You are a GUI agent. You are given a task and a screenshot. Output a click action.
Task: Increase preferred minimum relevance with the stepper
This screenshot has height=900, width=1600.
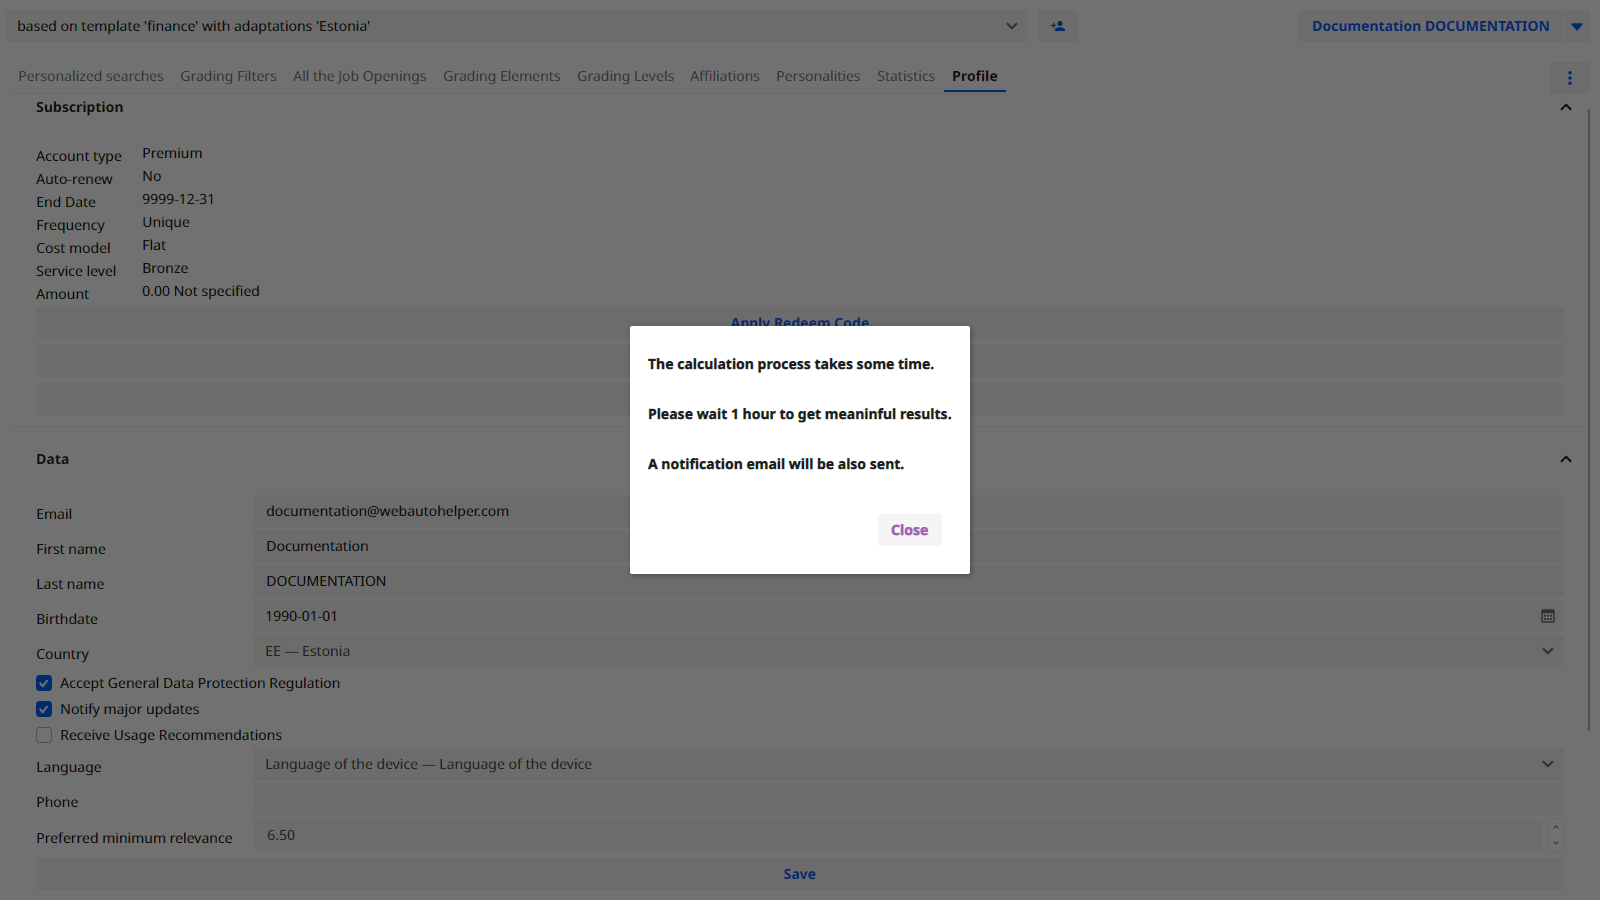1555,828
